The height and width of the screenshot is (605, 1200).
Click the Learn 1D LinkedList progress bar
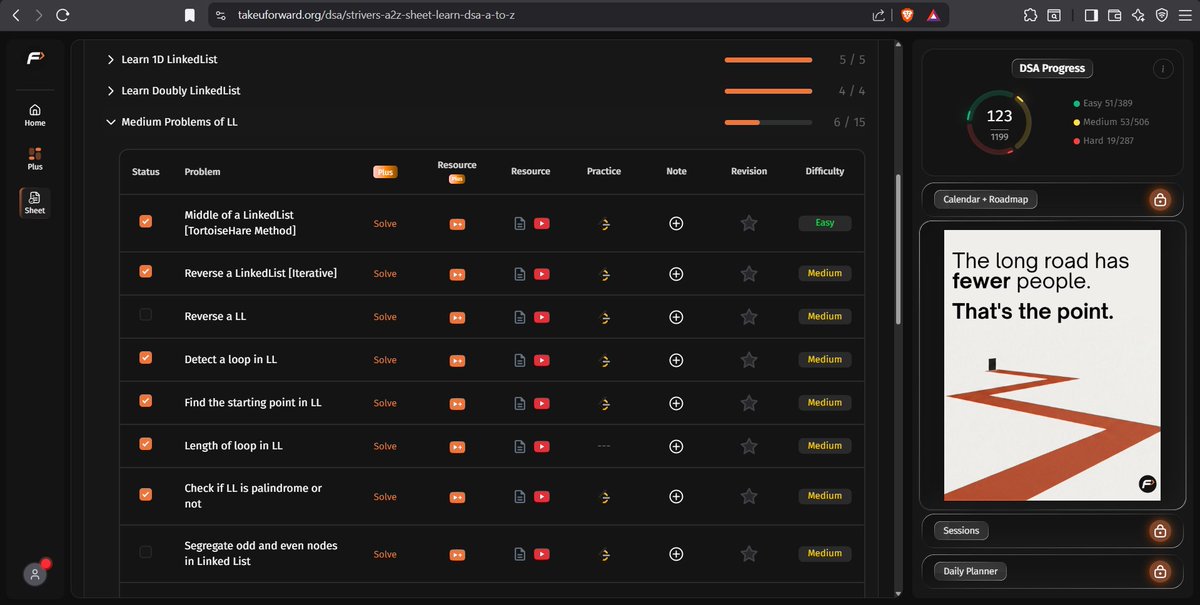click(x=768, y=60)
